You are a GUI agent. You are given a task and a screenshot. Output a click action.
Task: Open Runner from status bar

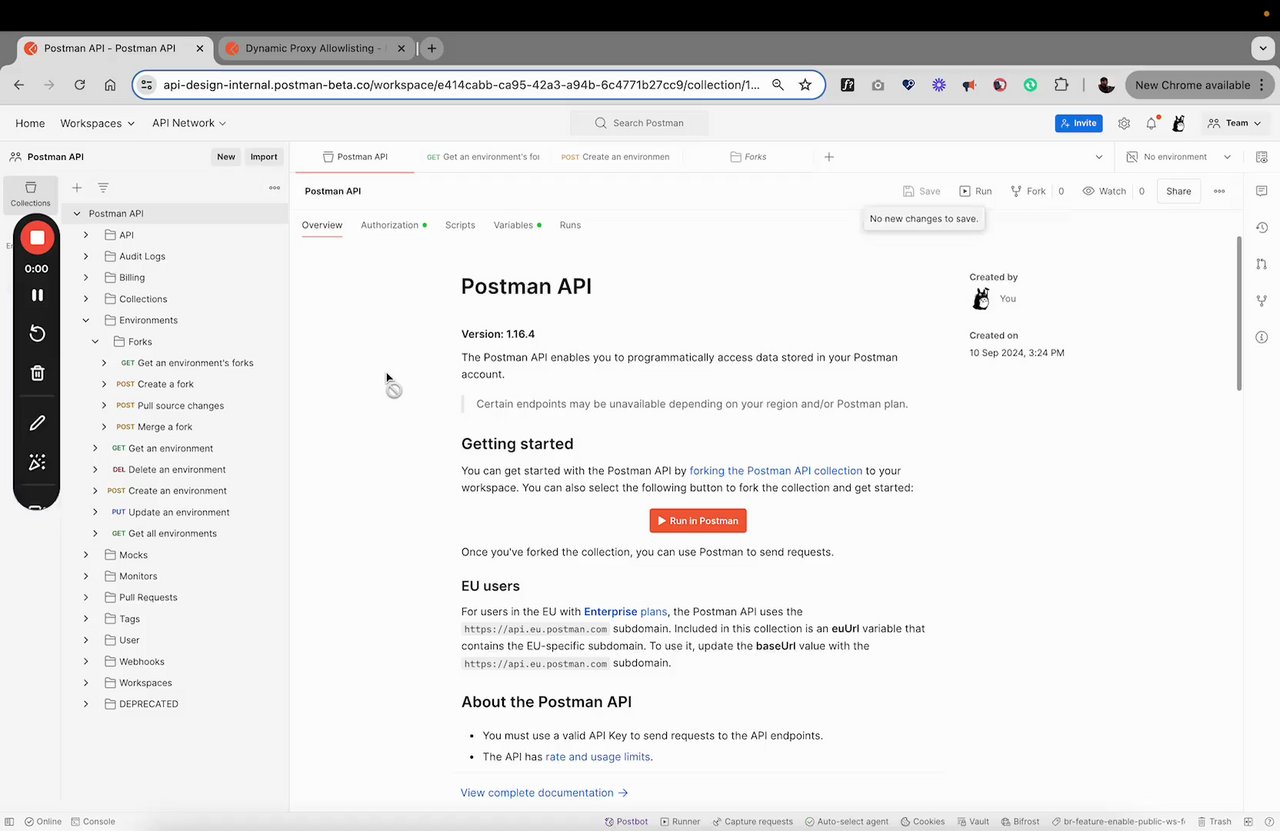679,821
